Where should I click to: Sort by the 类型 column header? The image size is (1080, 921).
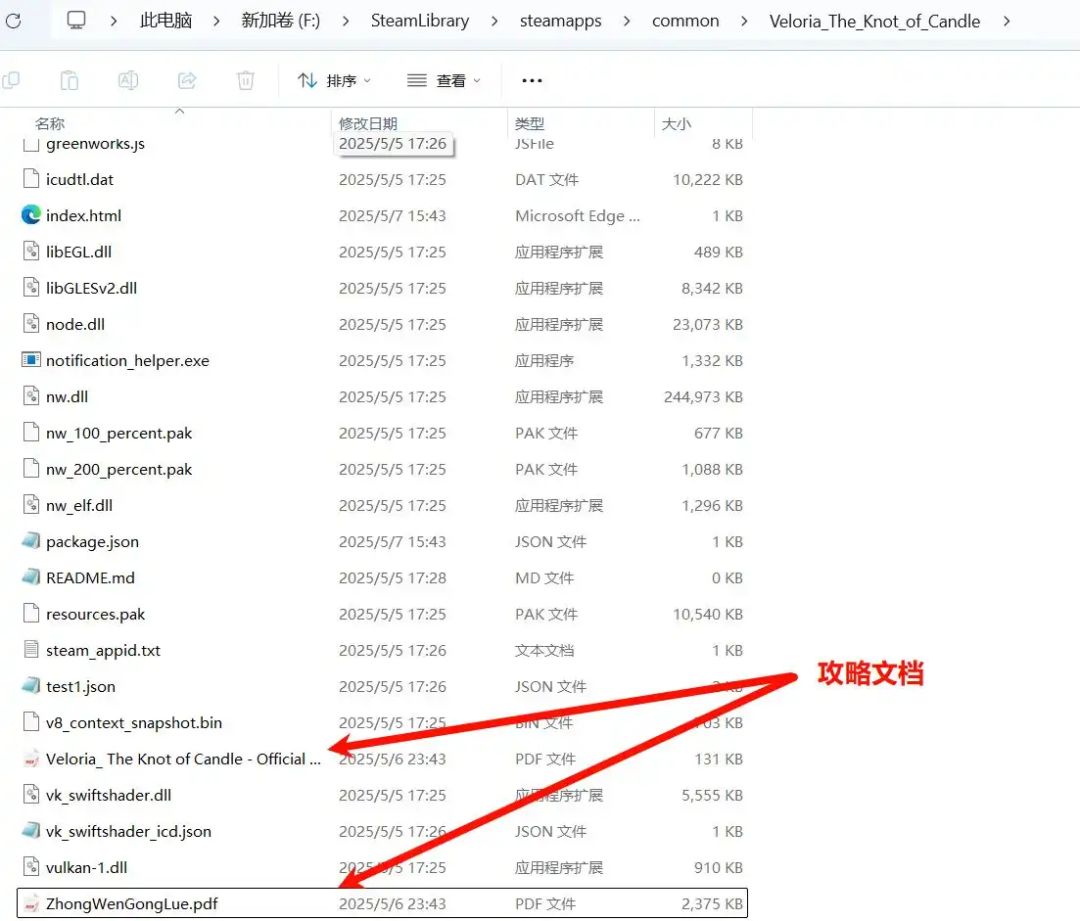click(x=530, y=123)
